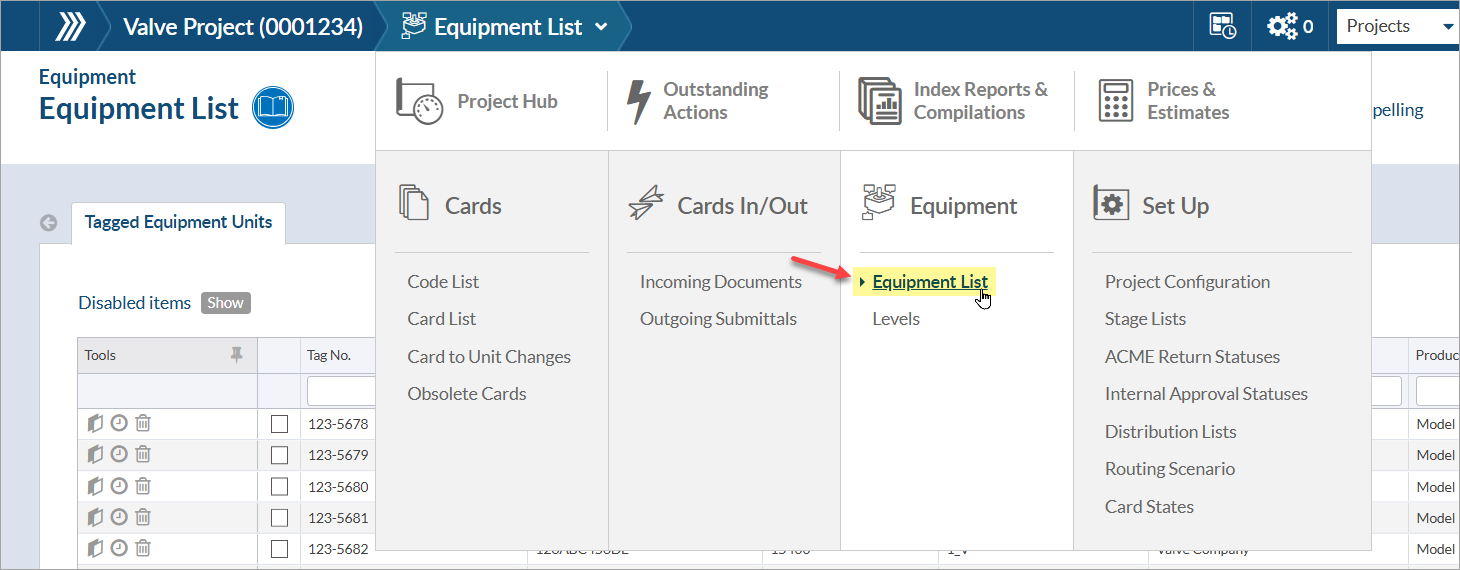Open Card States in Set Up
The height and width of the screenshot is (570, 1460).
[1149, 507]
